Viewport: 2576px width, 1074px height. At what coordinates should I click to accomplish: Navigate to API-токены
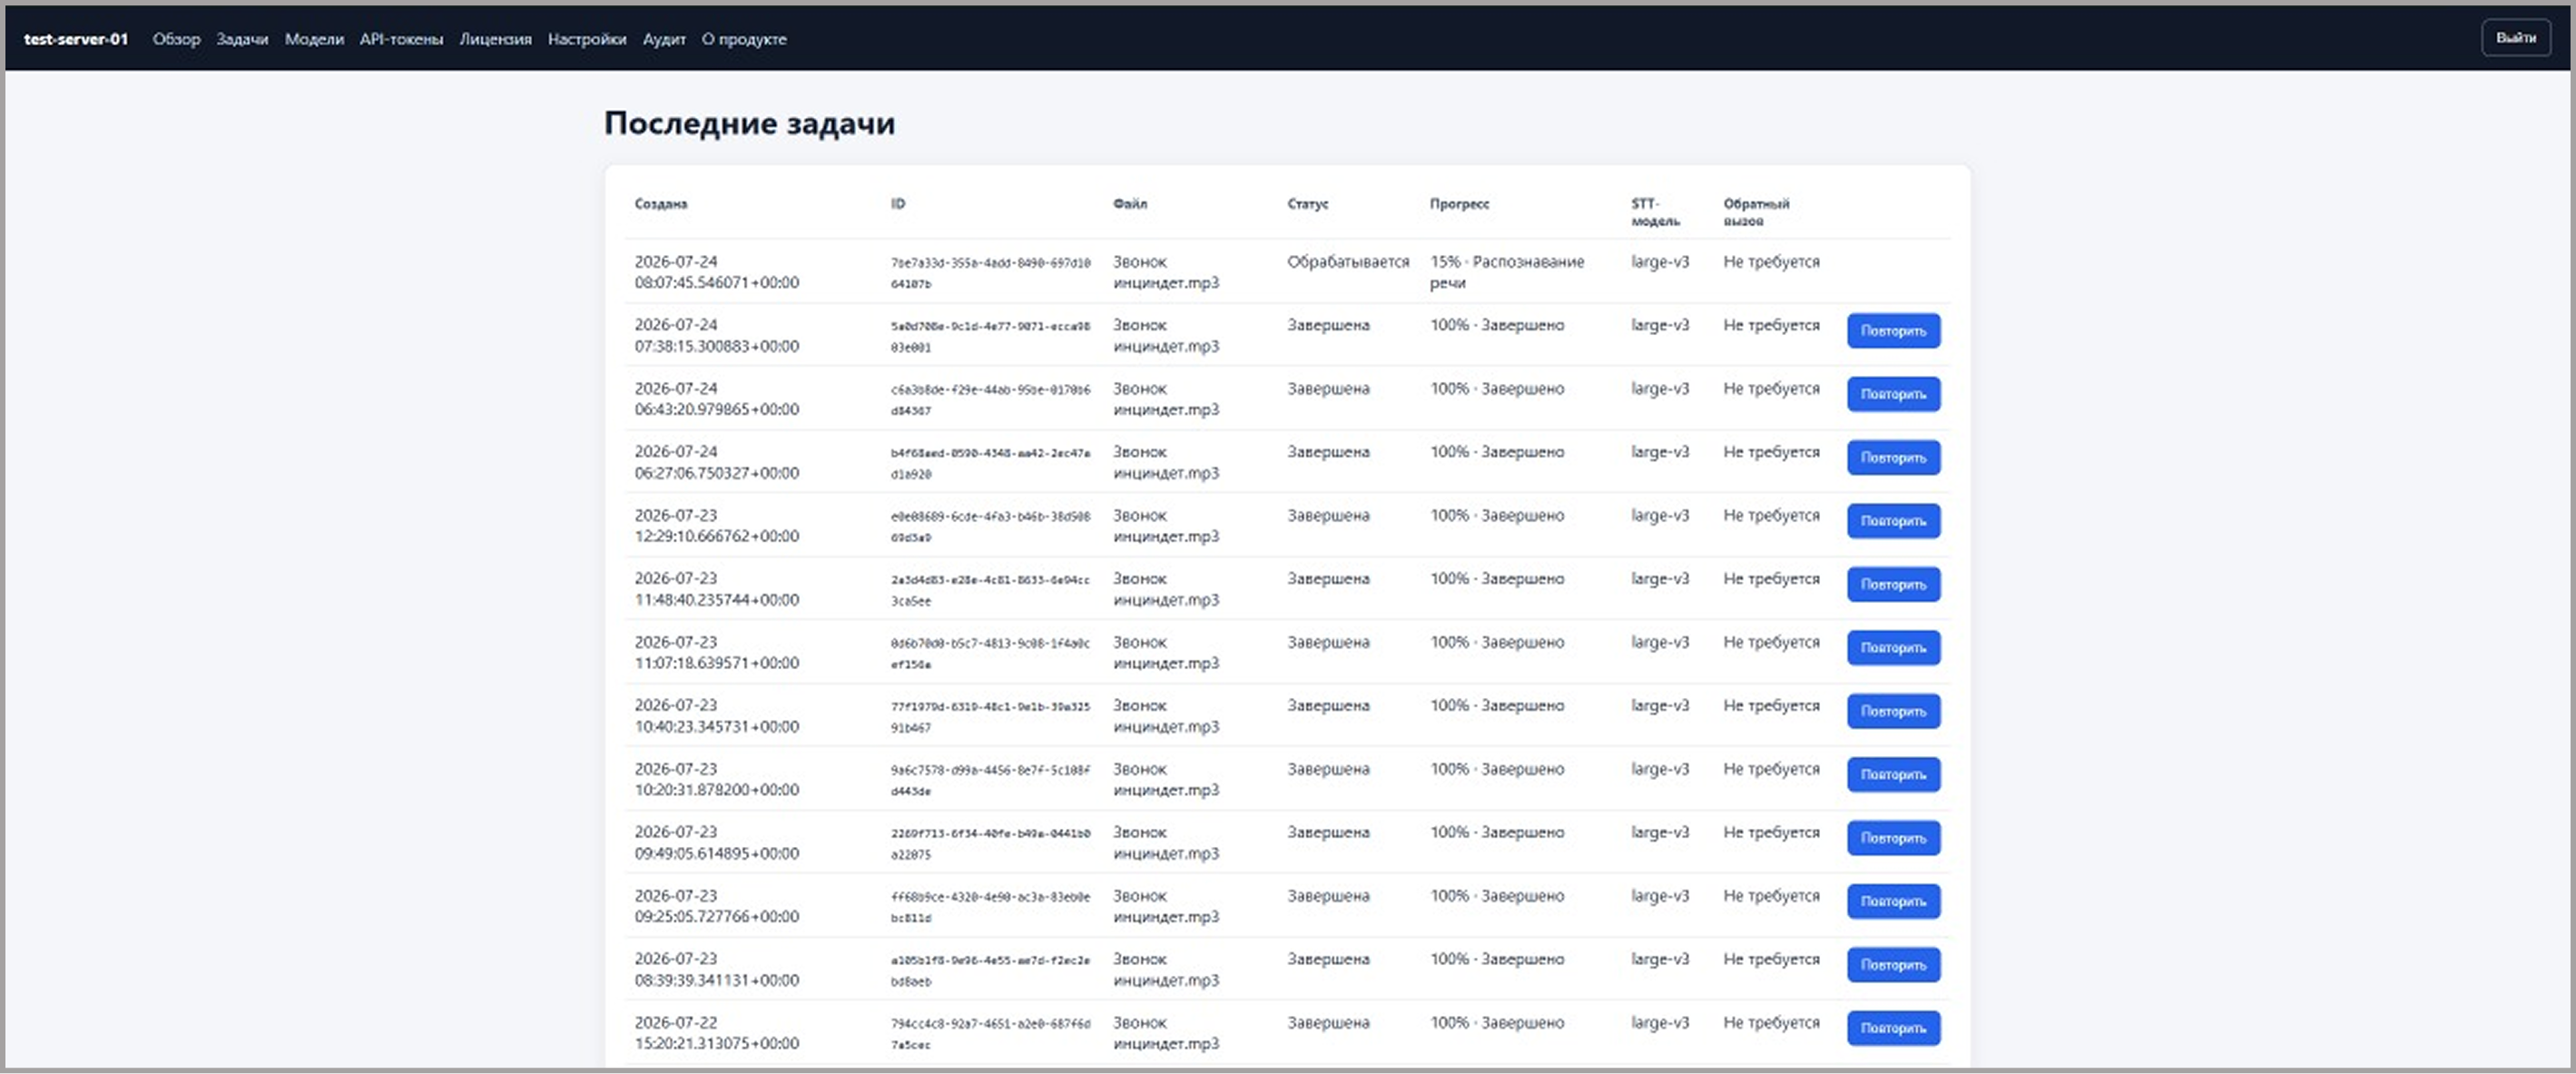401,39
